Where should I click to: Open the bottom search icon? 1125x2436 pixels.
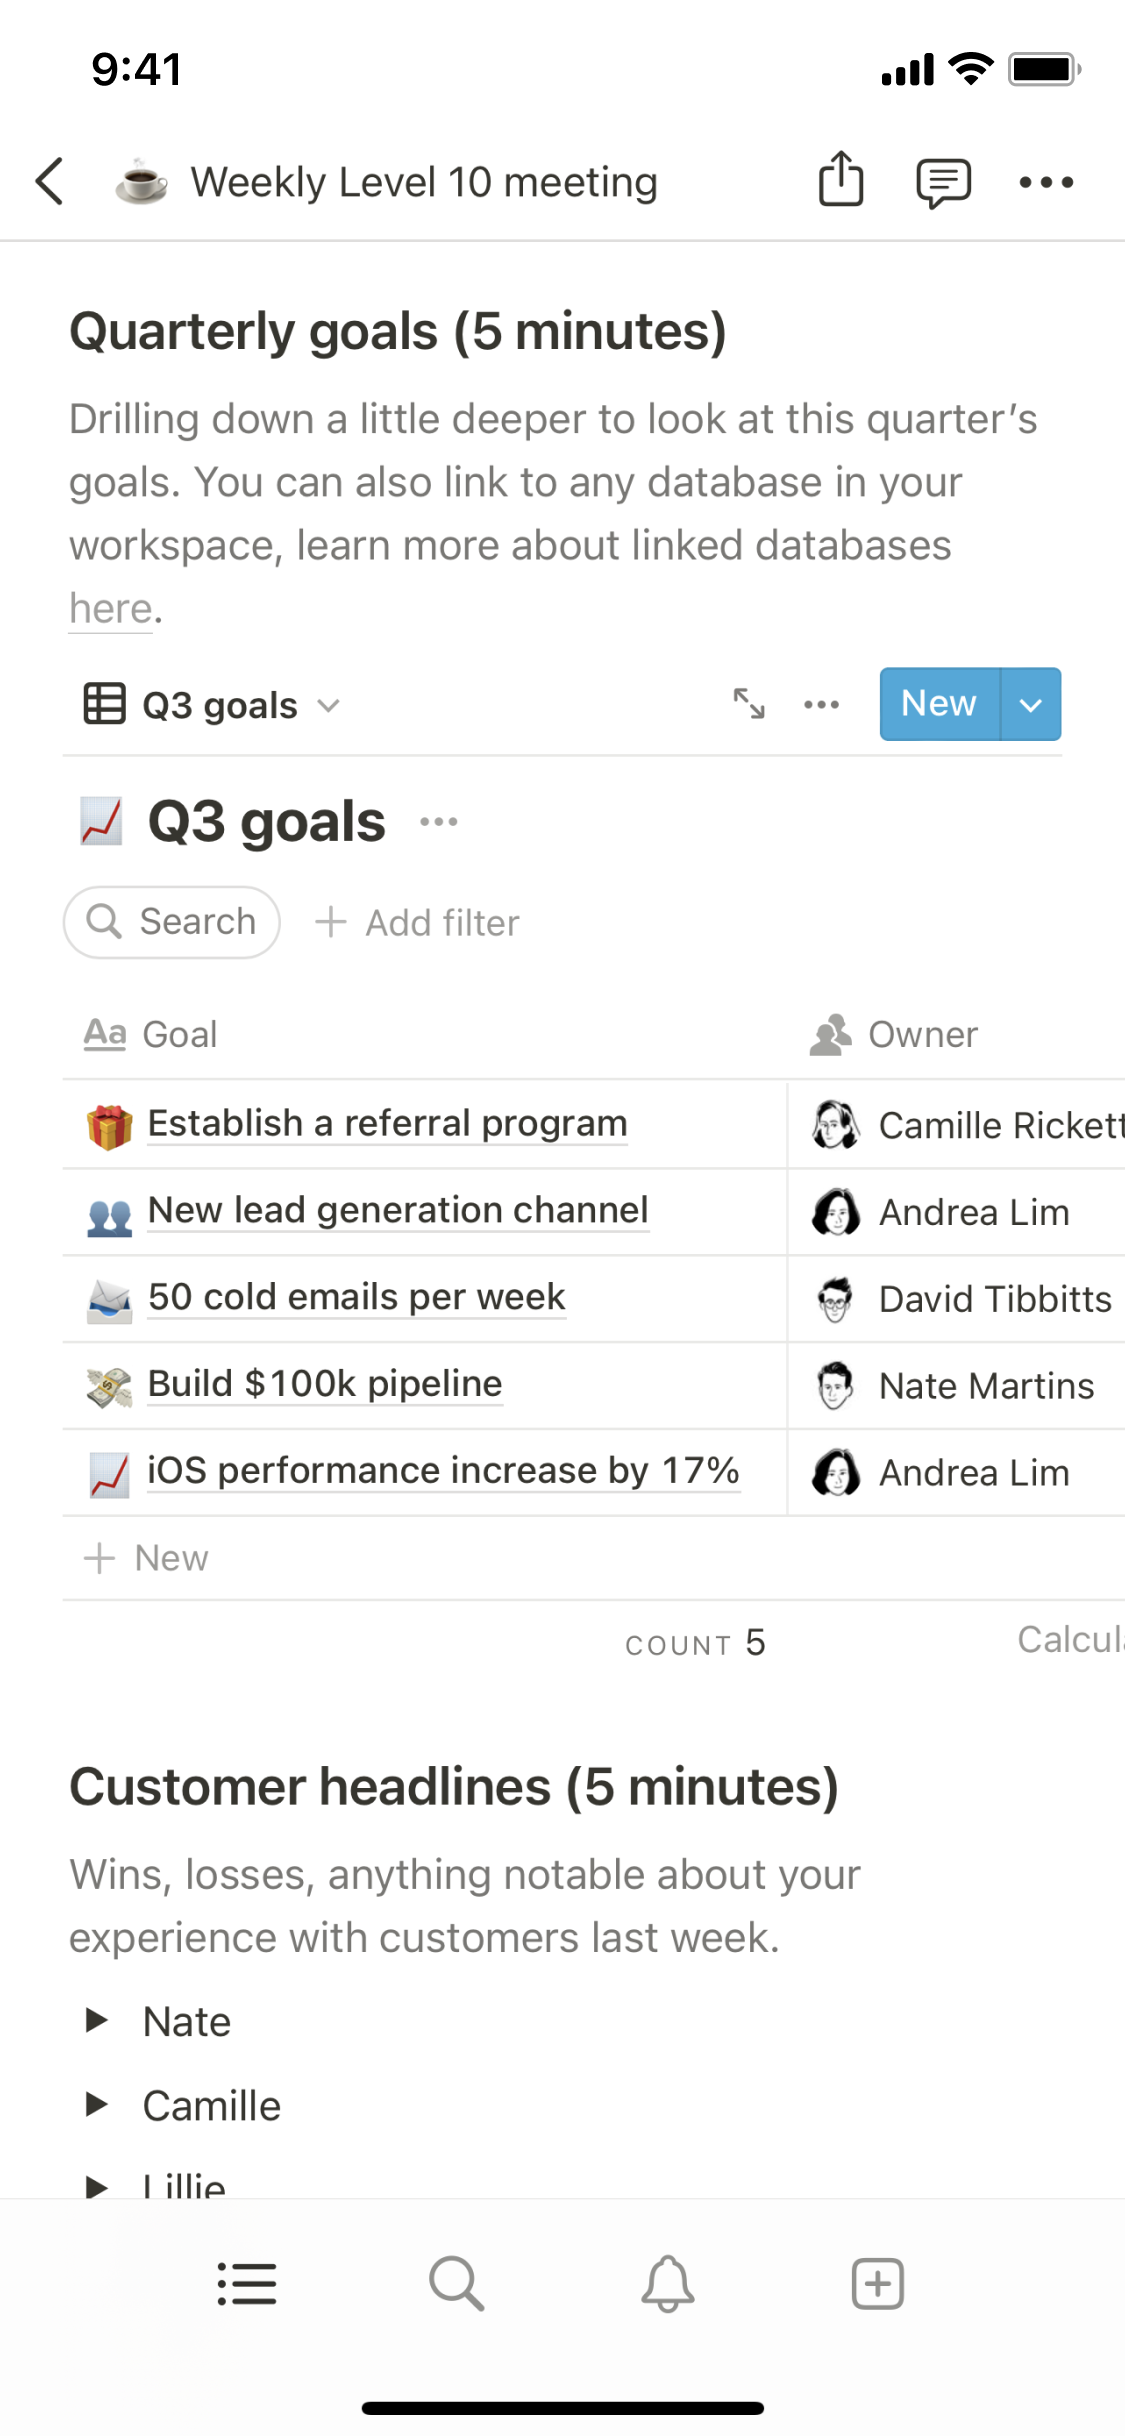point(456,2284)
